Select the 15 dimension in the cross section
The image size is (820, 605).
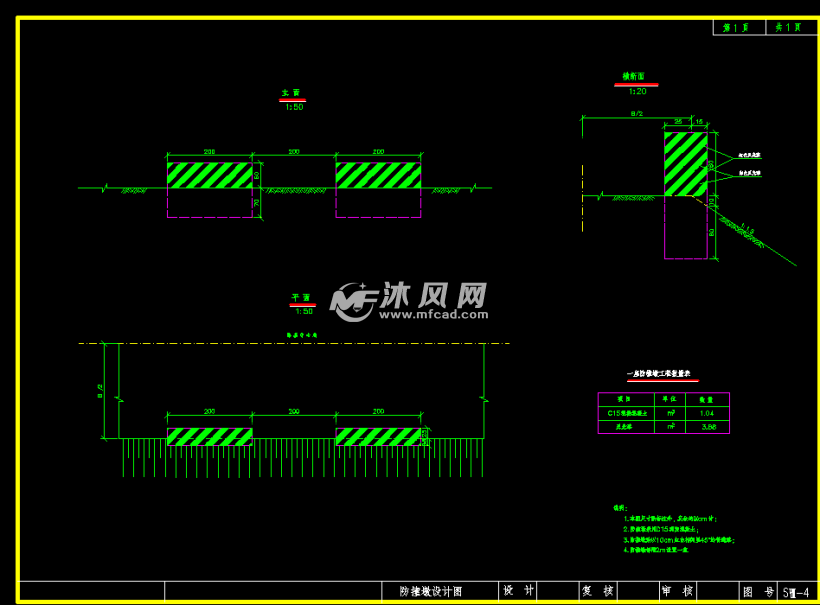point(699,121)
